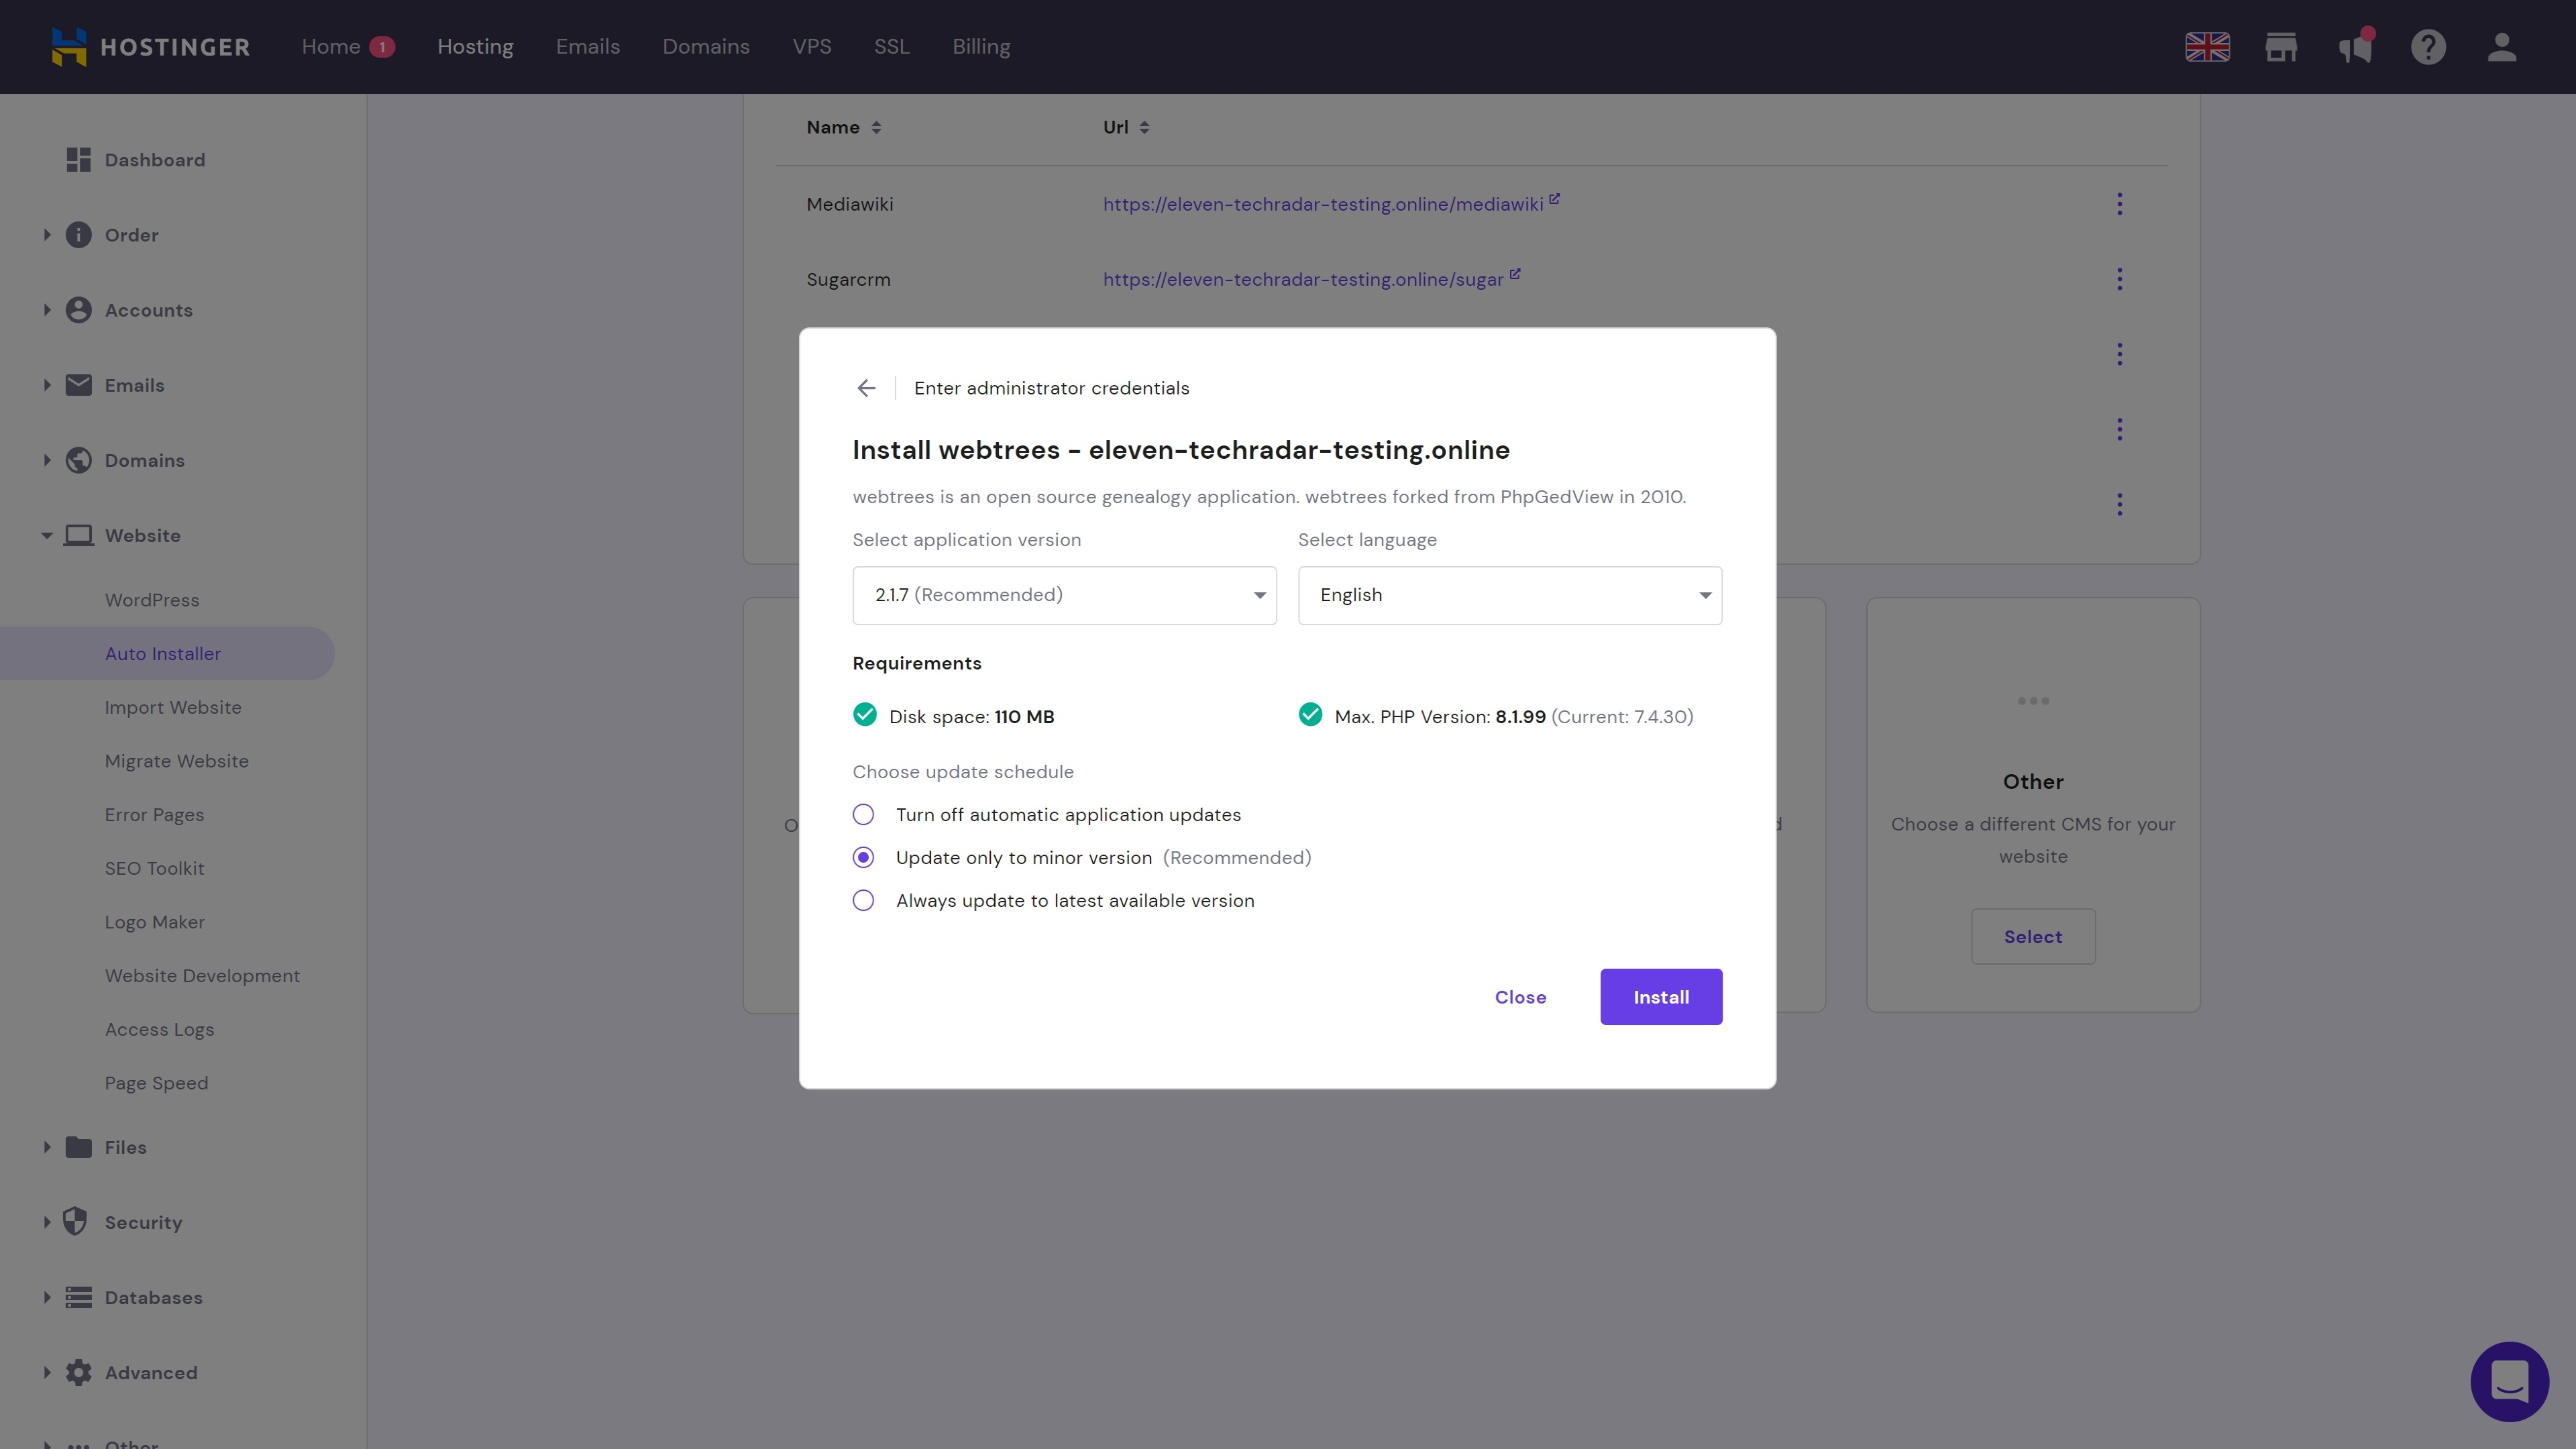Click Close in the install dialog
The height and width of the screenshot is (1449, 2576).
pos(1520,997)
